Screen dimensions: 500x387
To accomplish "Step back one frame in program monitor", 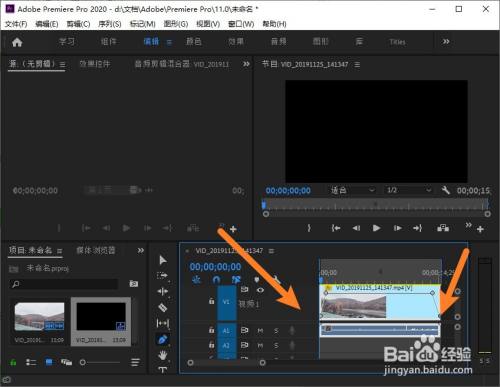I will [x=356, y=228].
